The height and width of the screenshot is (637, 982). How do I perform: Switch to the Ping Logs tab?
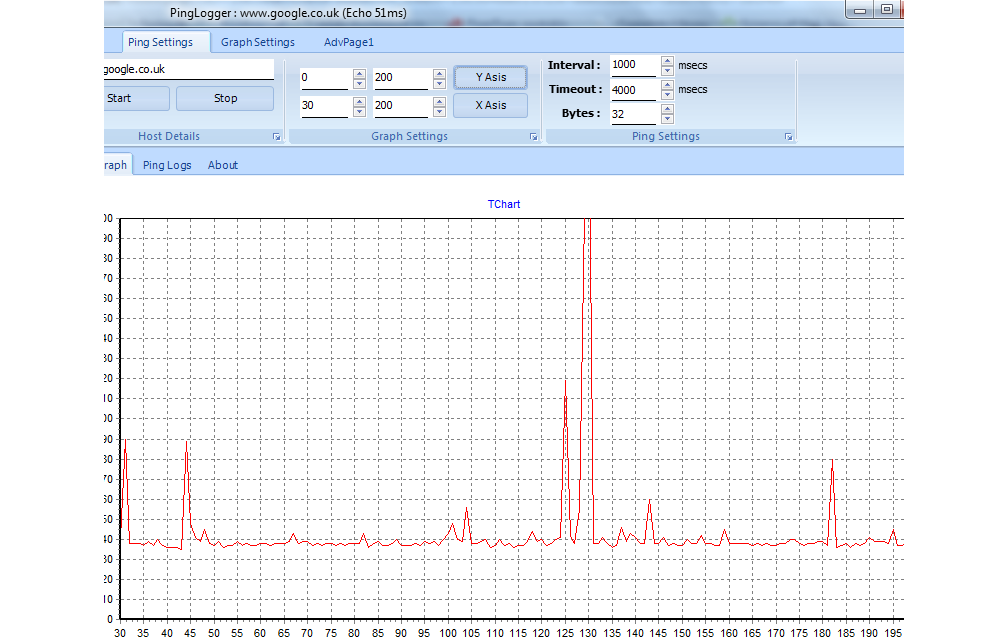pos(167,165)
